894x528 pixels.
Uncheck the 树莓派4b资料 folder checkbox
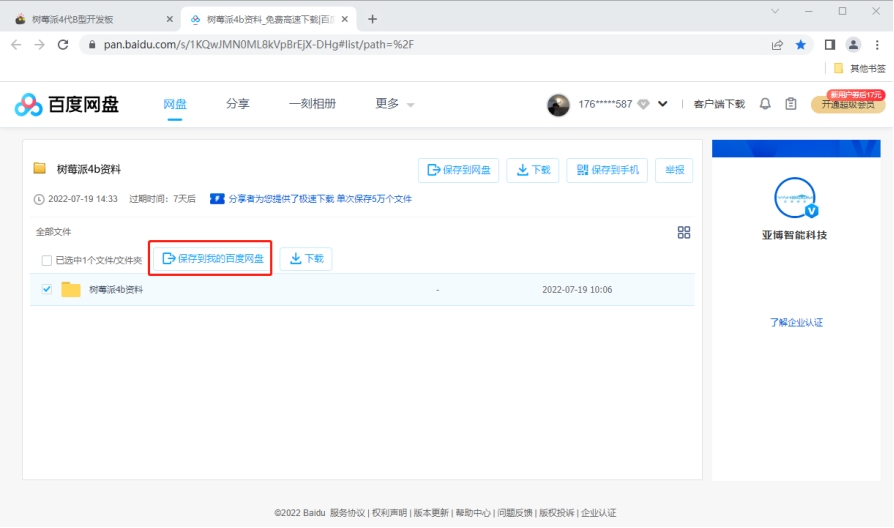pyautogui.click(x=47, y=289)
